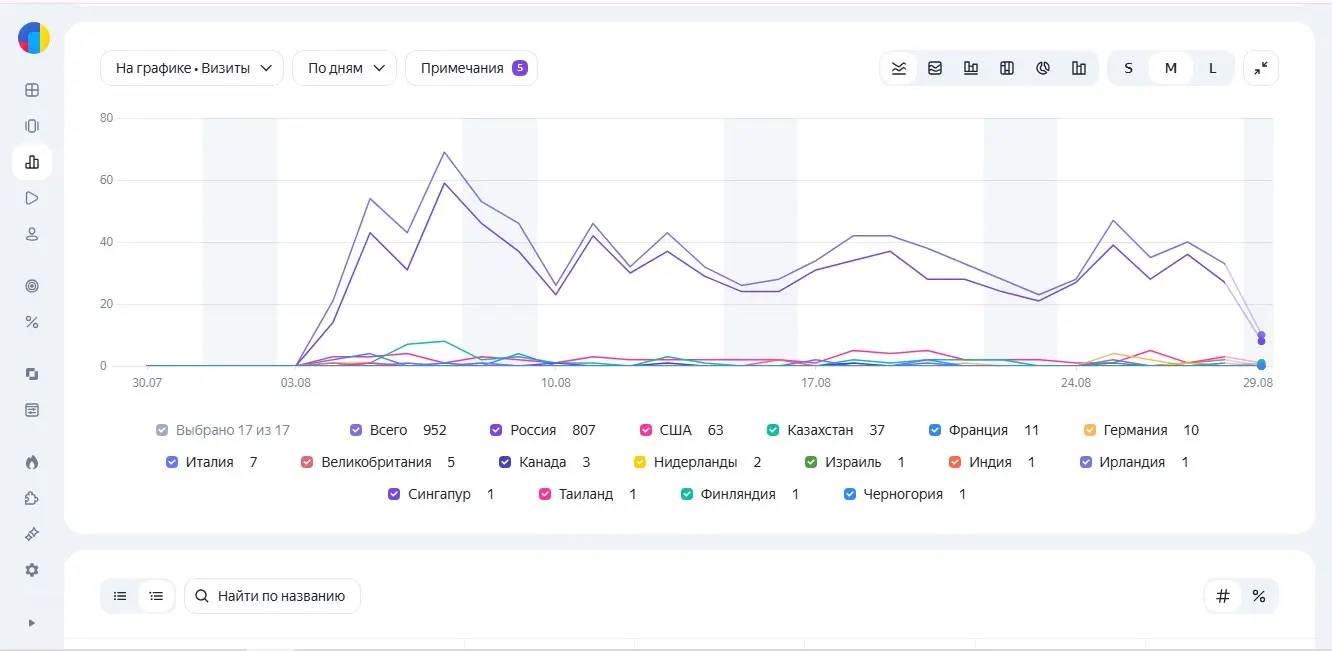Click the 10.08 date axis label

(555, 383)
